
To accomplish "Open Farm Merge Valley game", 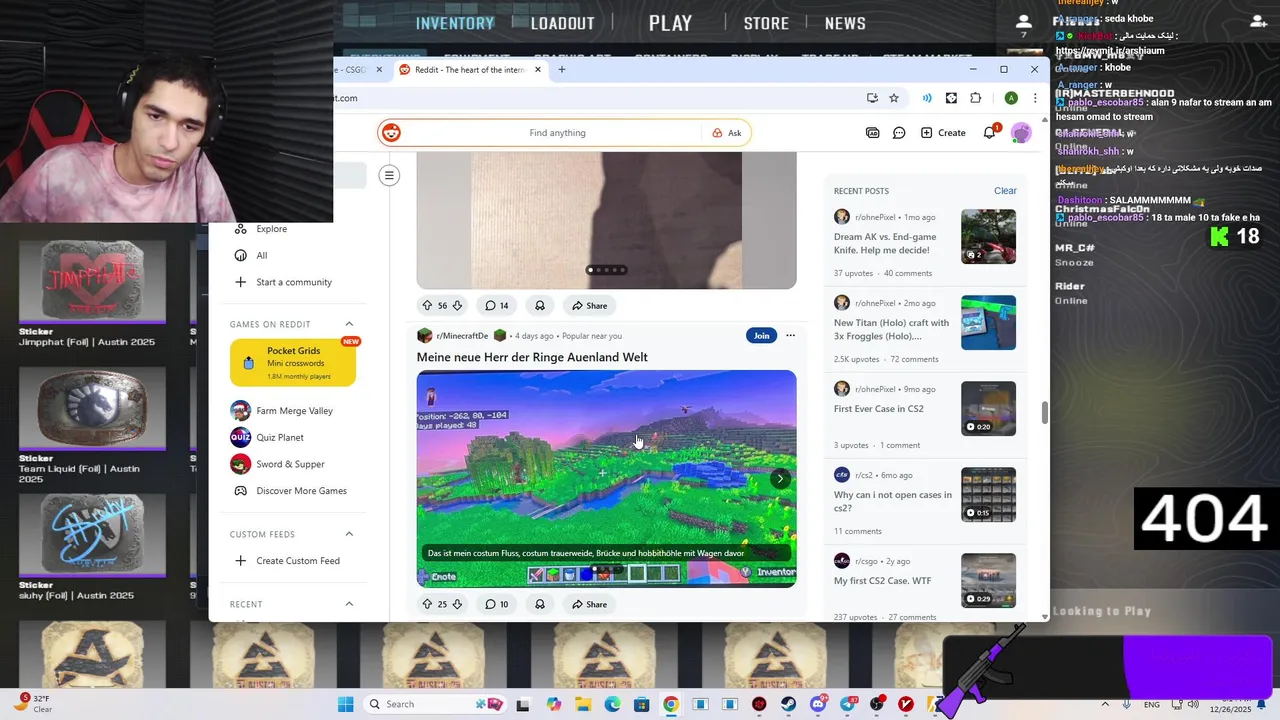I will 294,411.
